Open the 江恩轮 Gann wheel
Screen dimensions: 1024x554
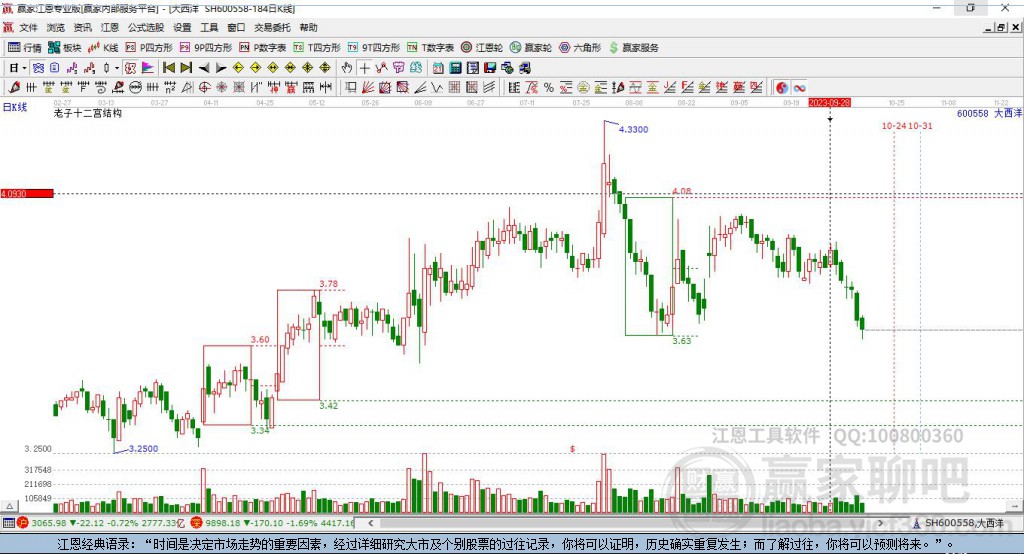[482, 48]
